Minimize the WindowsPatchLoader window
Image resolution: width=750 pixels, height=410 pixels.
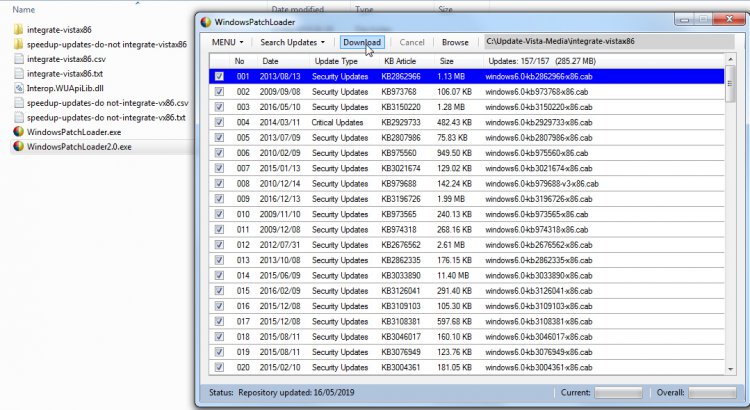[684, 20]
